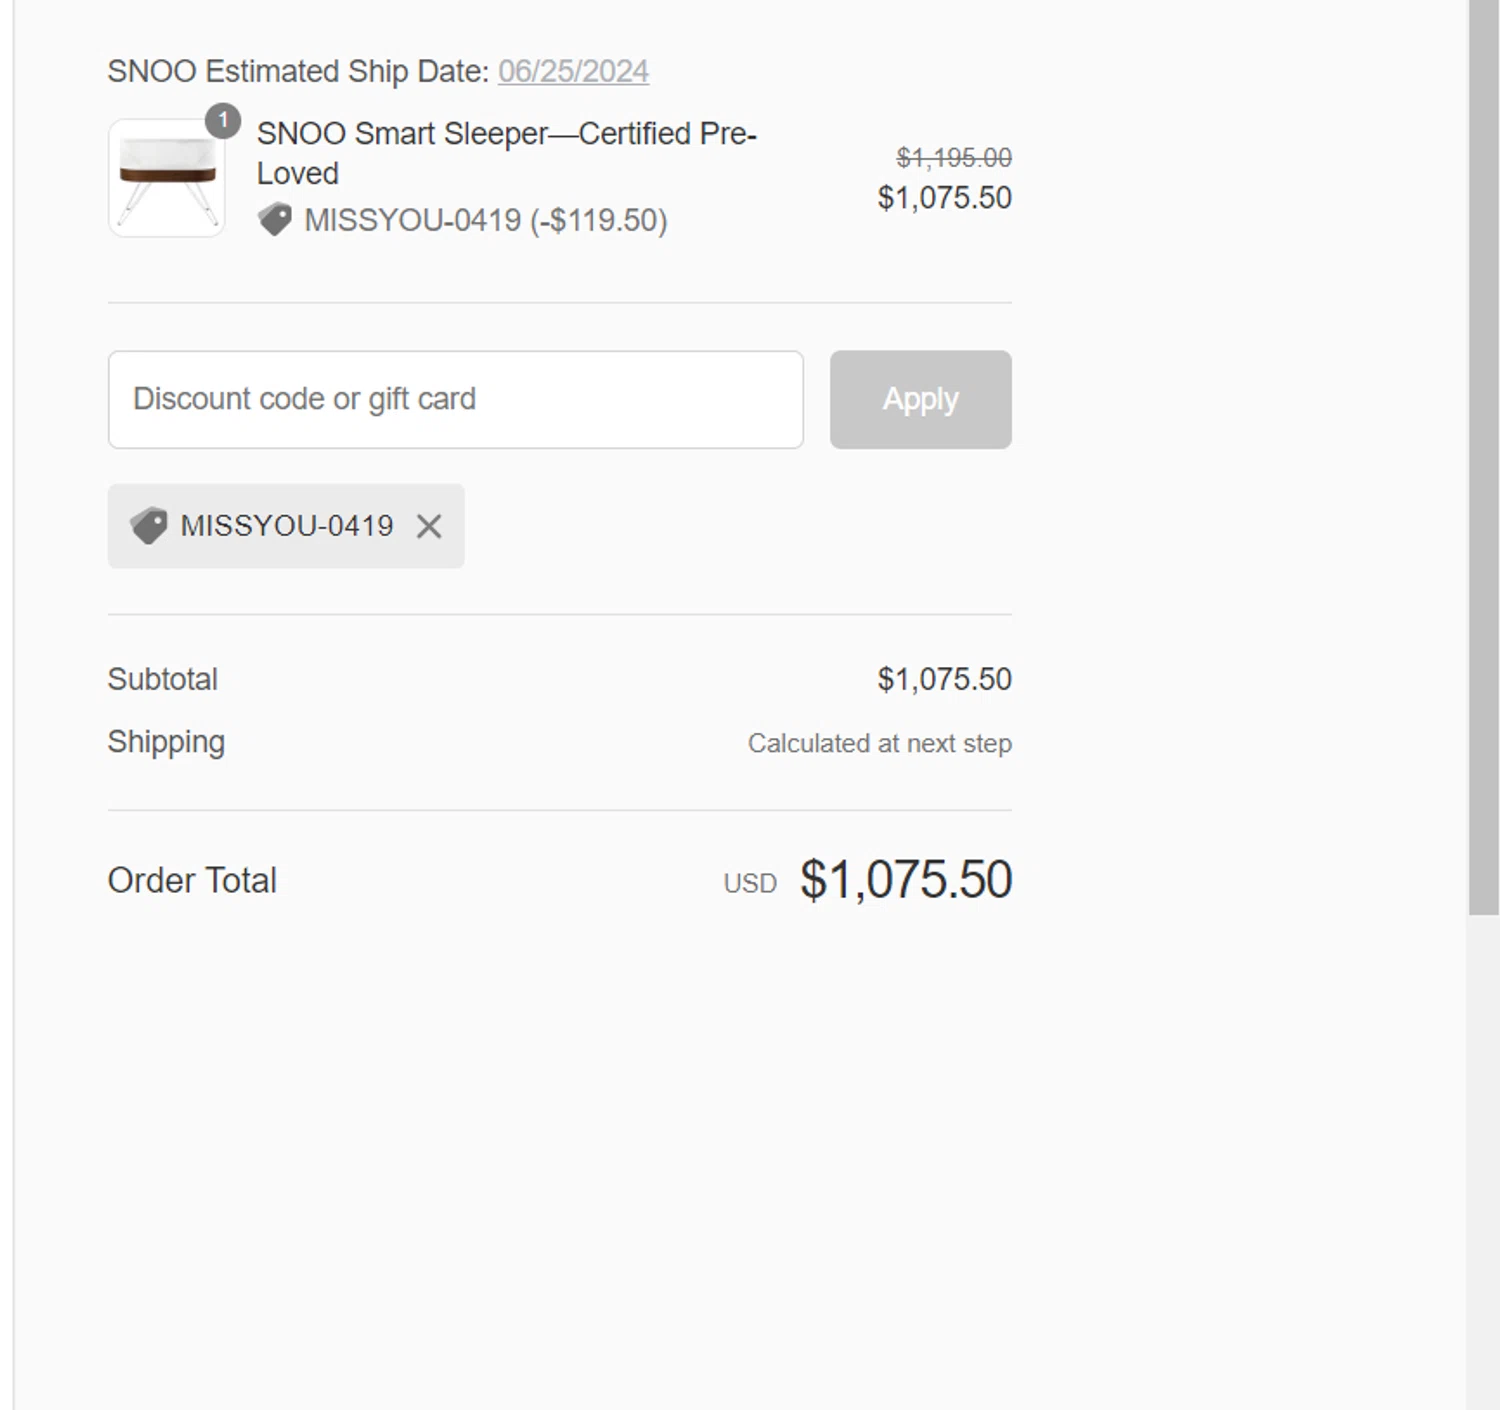Click the 'Calculated at next step' shipping text
The image size is (1500, 1410).
click(x=879, y=743)
